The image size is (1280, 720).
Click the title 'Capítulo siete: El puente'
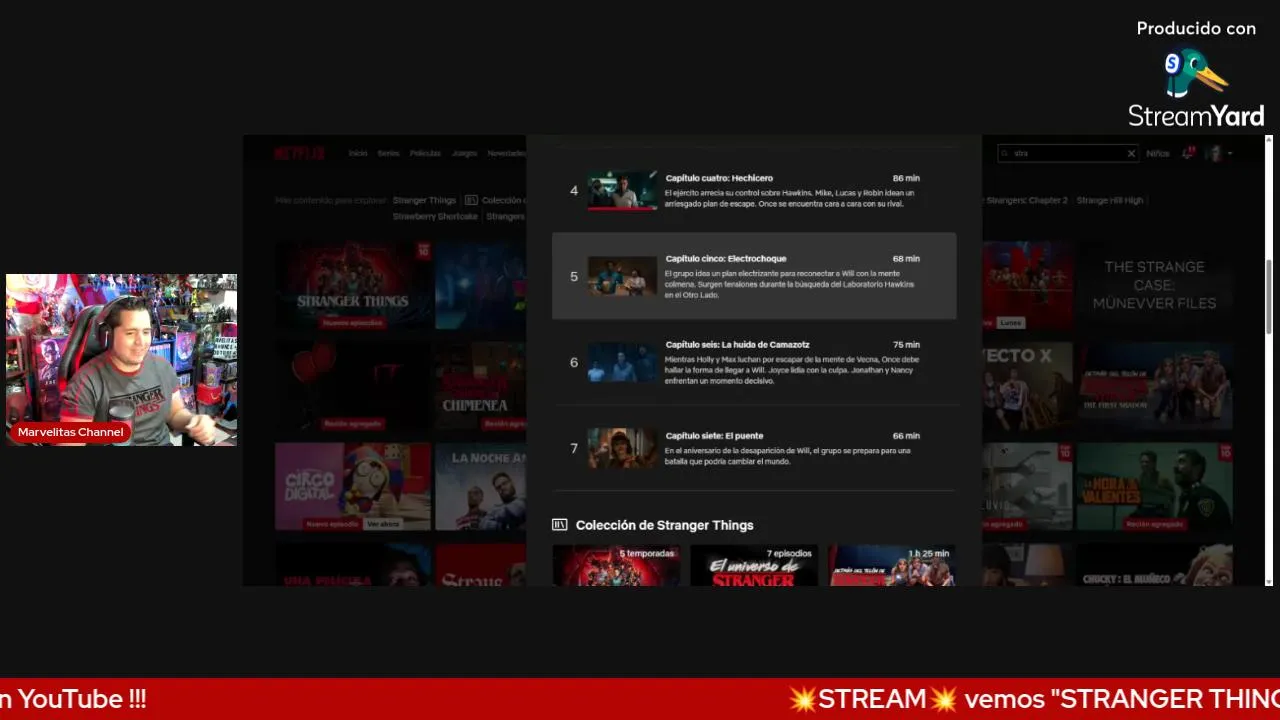[x=714, y=436]
